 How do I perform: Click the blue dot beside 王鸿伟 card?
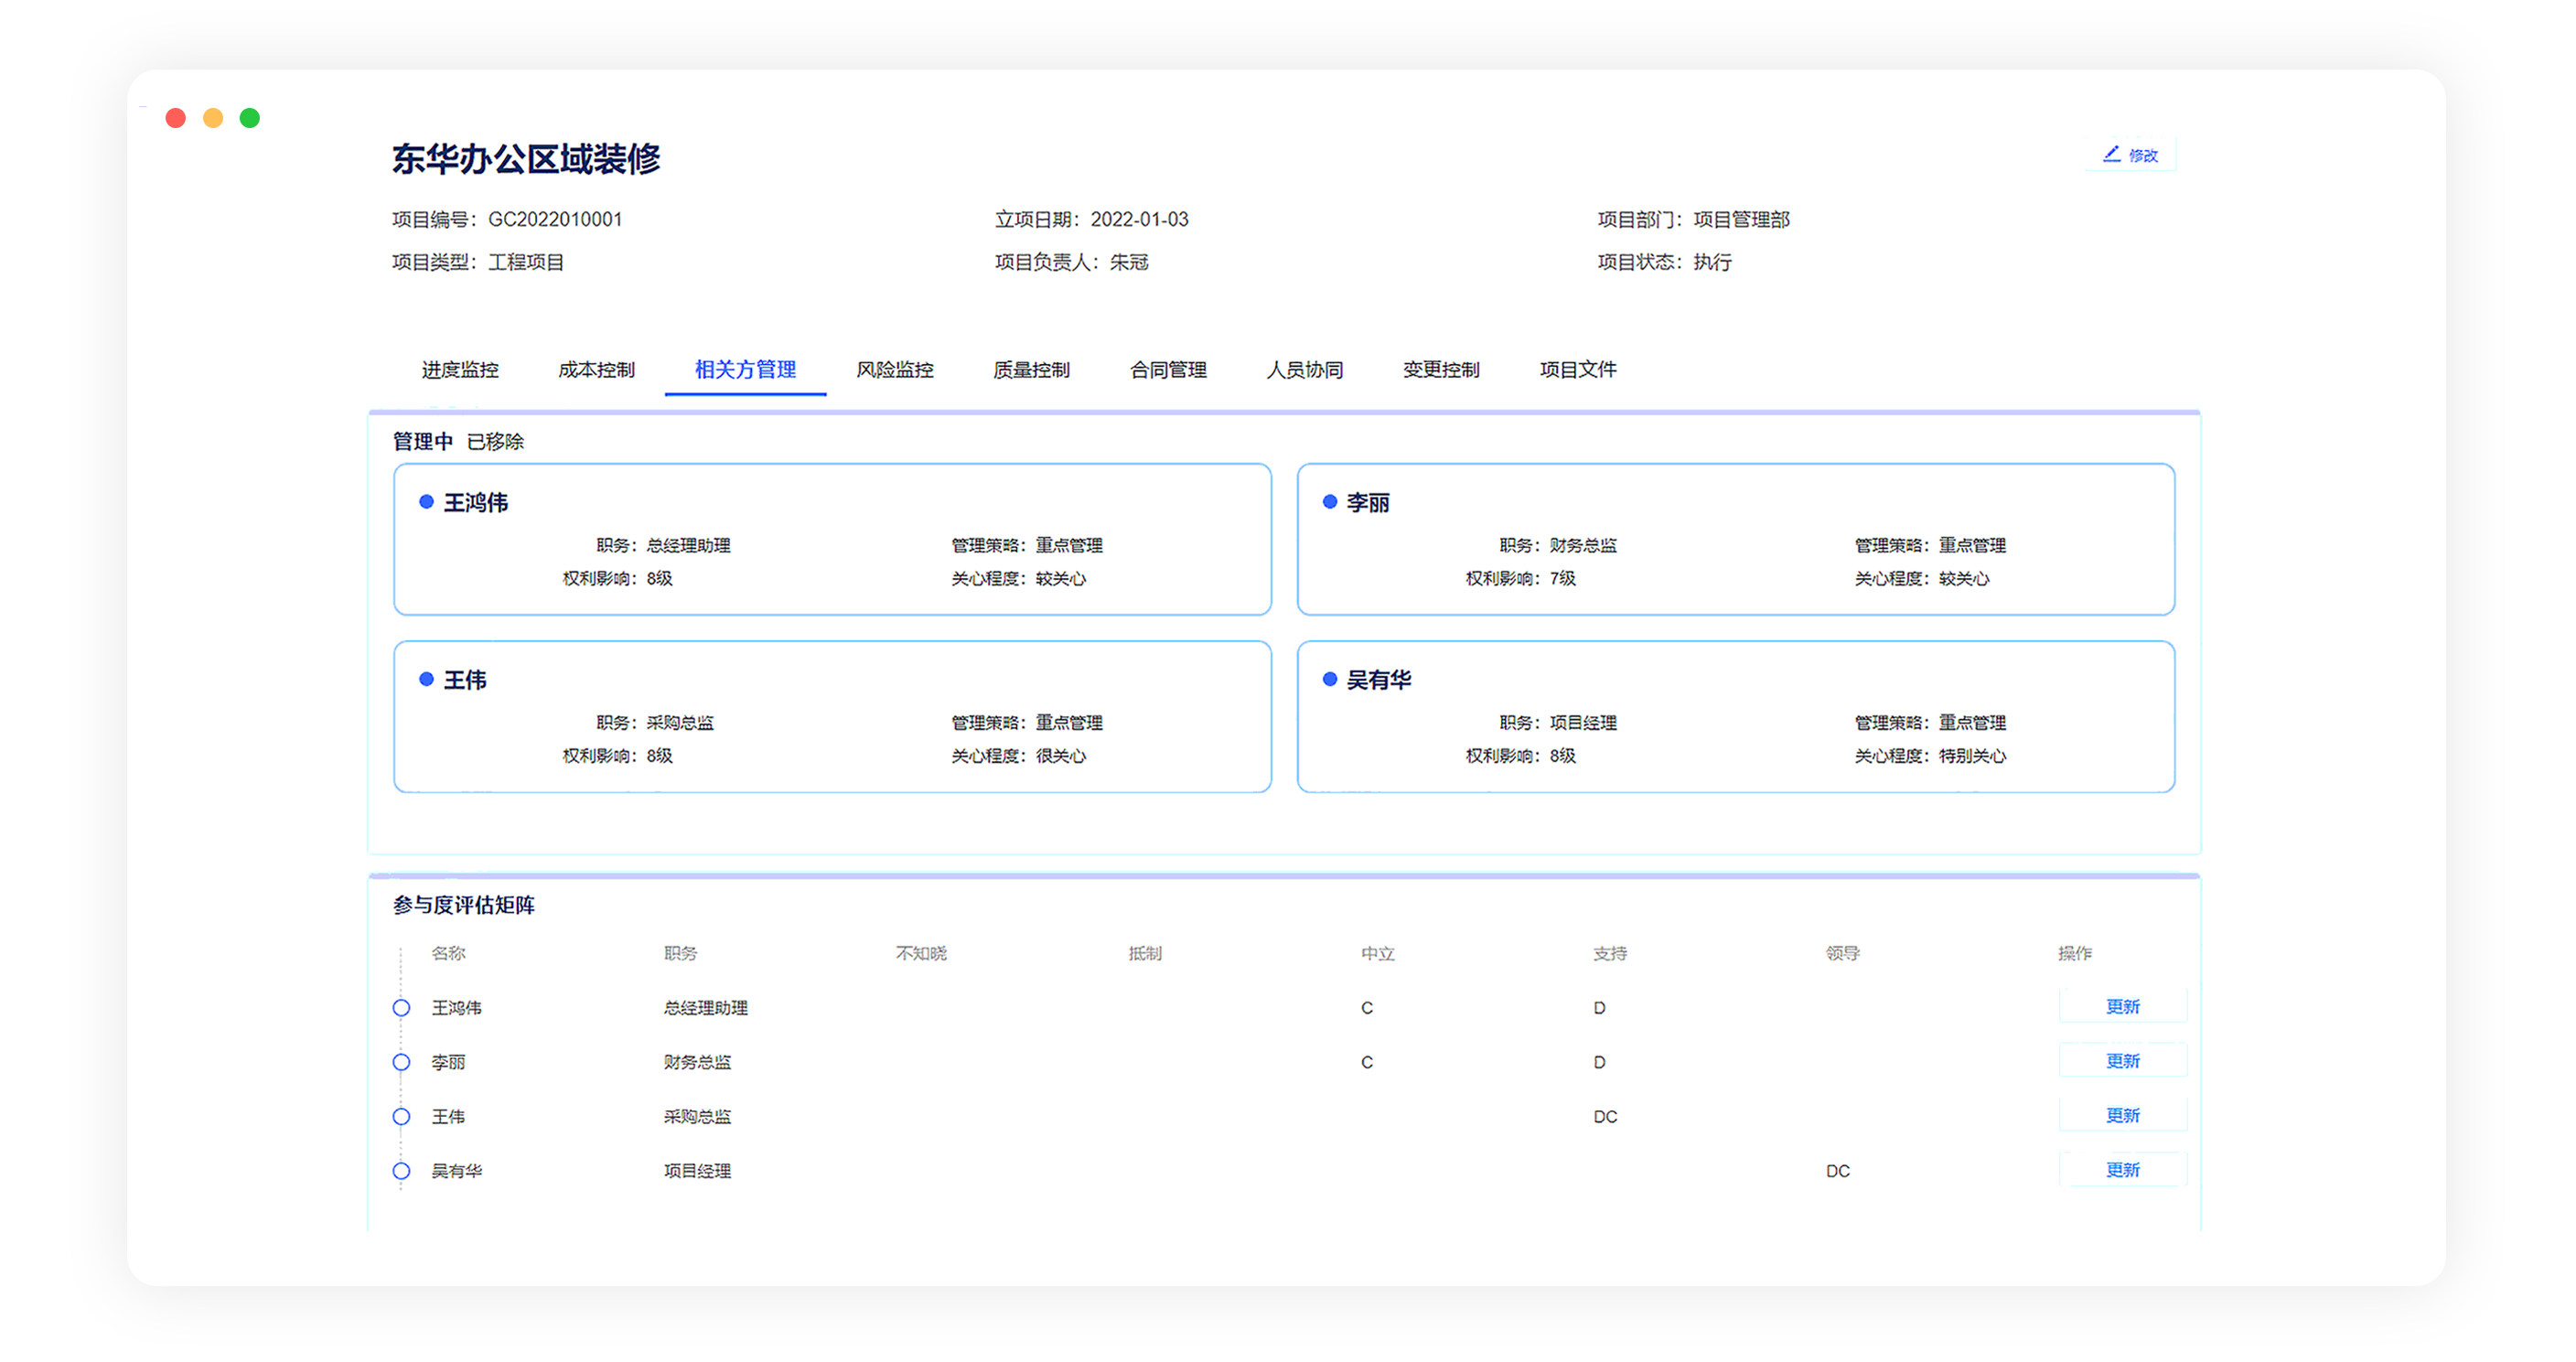tap(426, 502)
